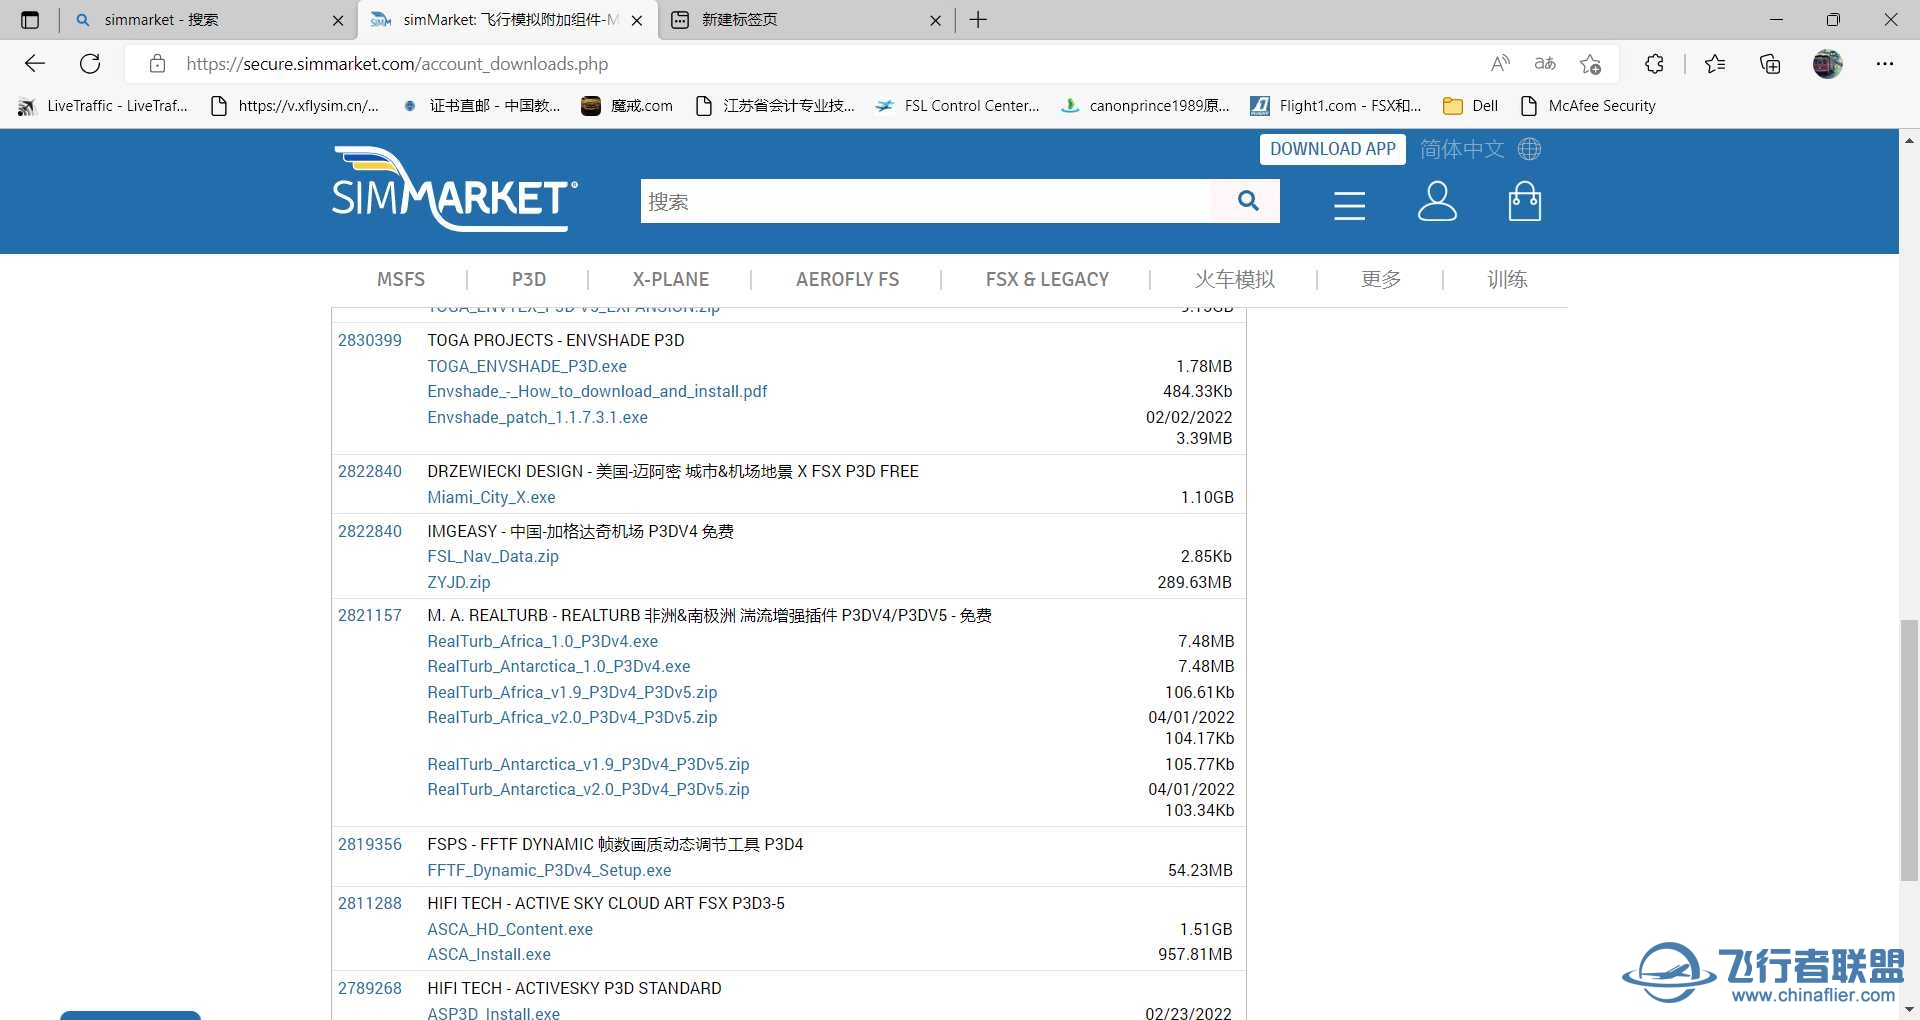Image resolution: width=1920 pixels, height=1020 pixels.
Task: Open the 训练 category menu
Action: point(1507,279)
